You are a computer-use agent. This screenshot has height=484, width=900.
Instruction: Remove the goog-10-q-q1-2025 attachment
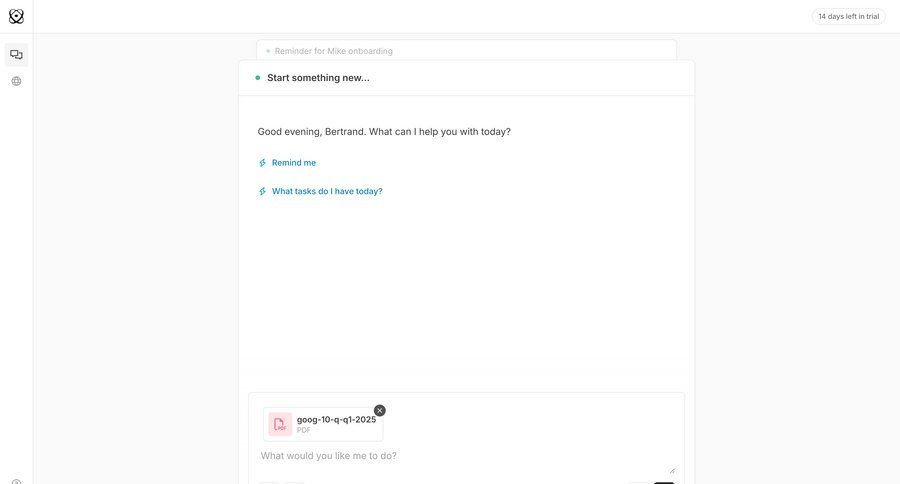(379, 410)
